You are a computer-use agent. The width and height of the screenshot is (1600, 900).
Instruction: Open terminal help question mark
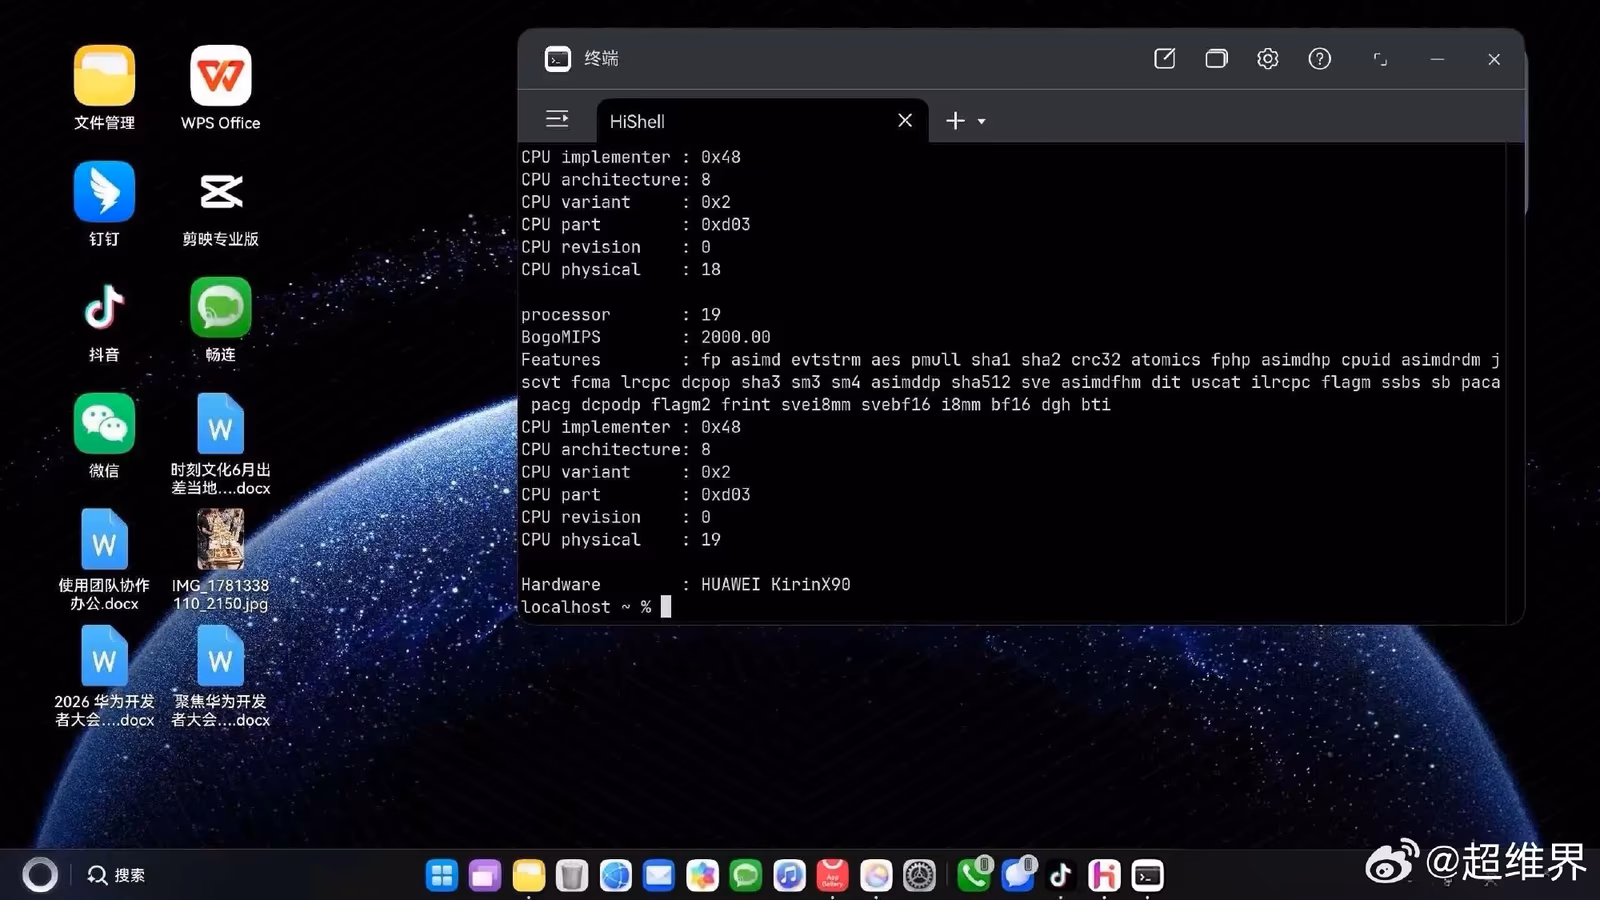pyautogui.click(x=1320, y=59)
